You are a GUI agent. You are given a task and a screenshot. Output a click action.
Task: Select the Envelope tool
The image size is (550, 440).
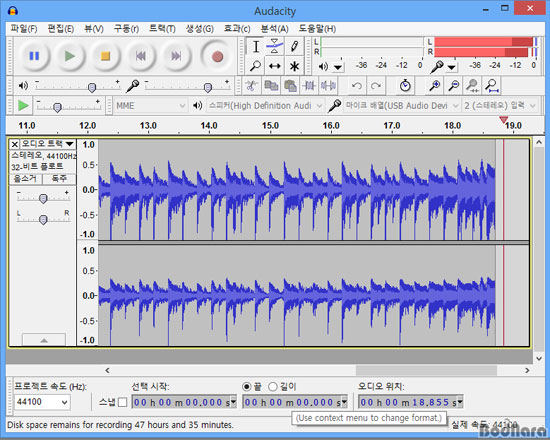275,46
